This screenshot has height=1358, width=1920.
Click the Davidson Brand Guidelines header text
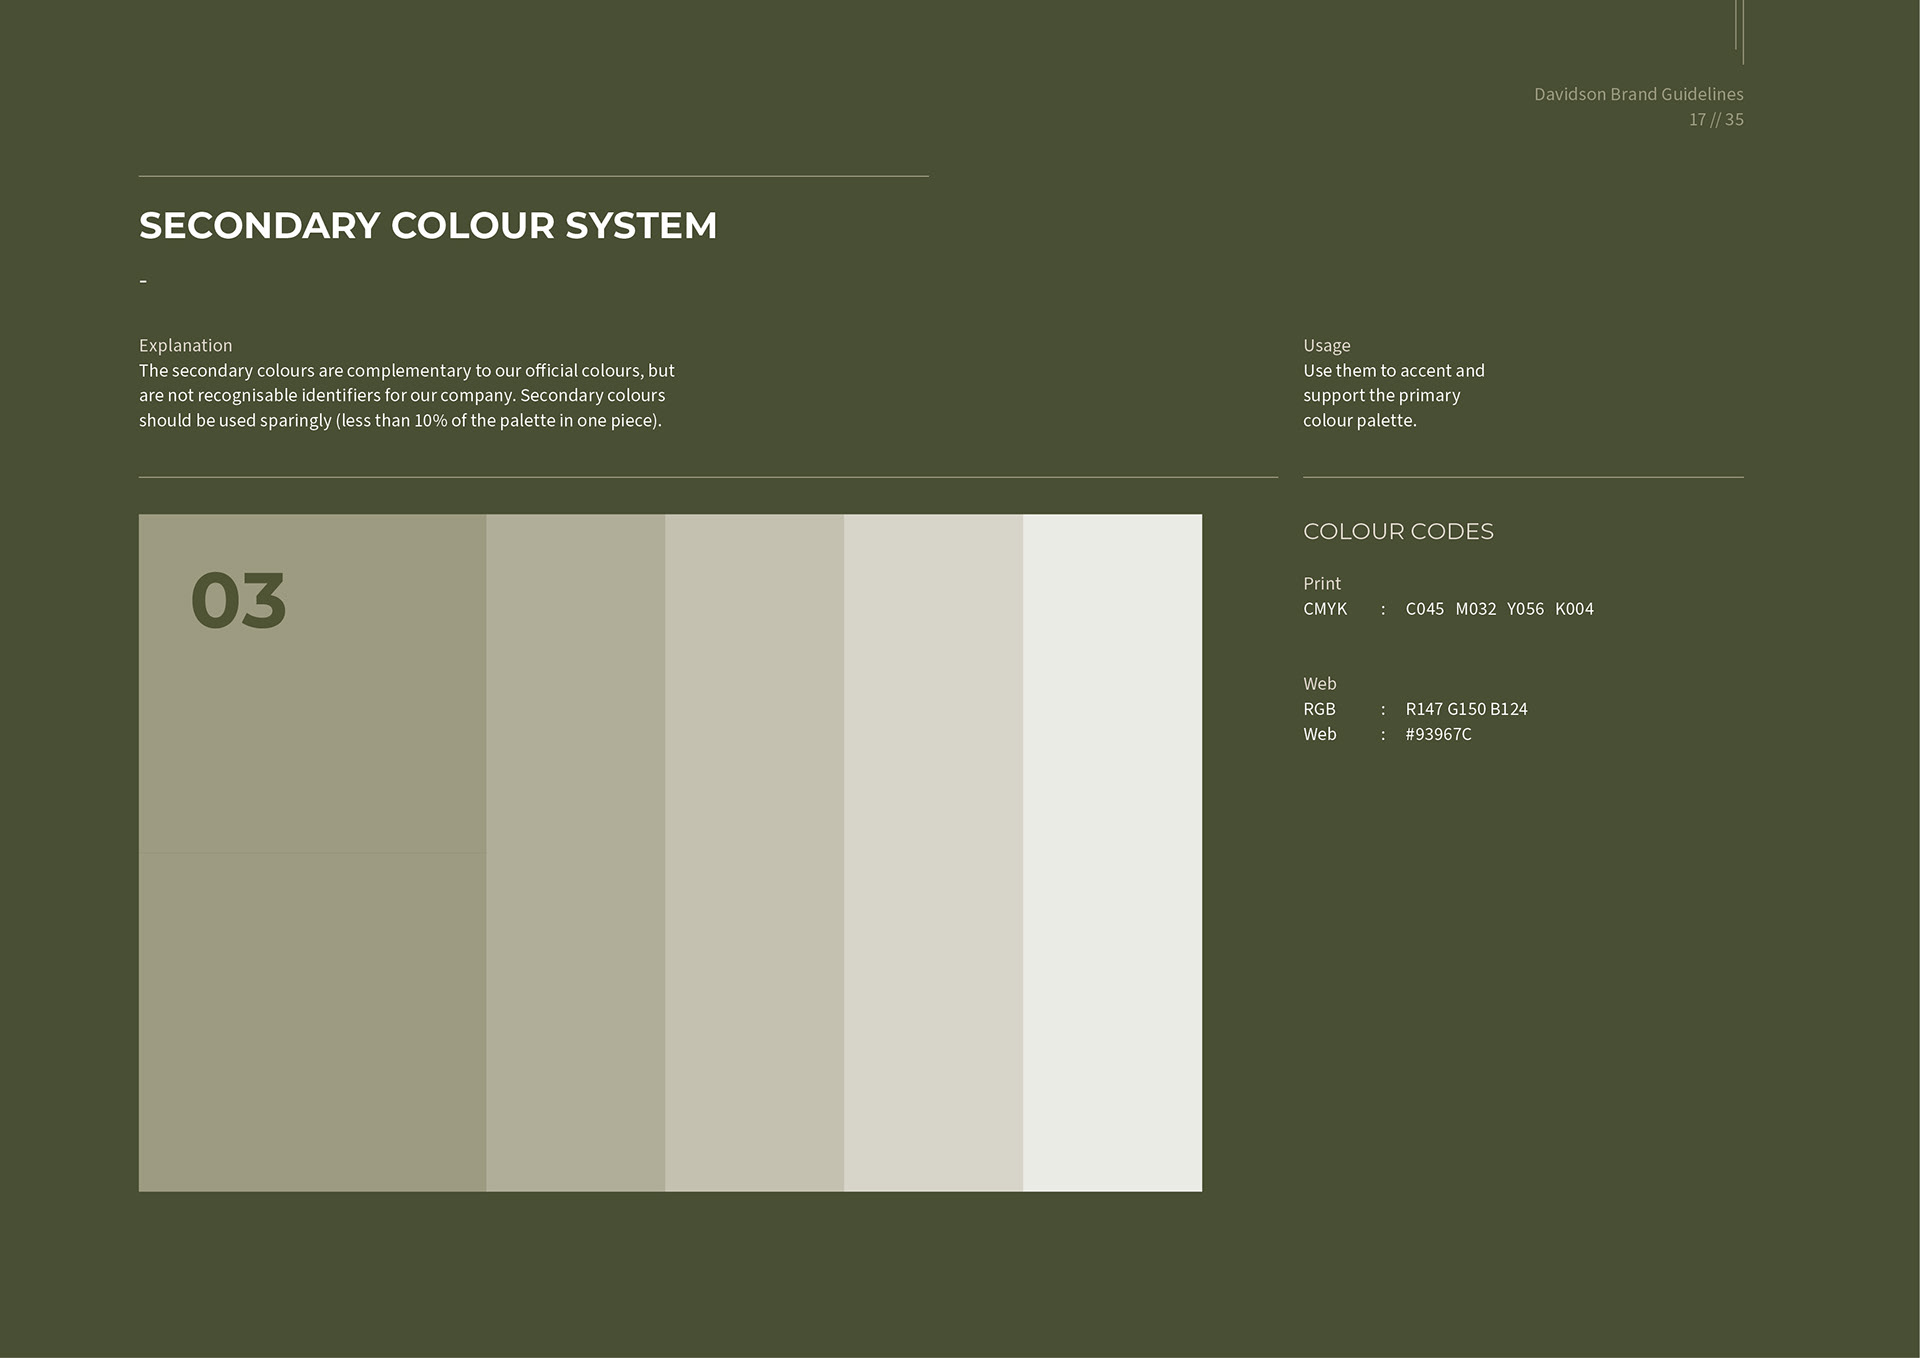(x=1638, y=94)
